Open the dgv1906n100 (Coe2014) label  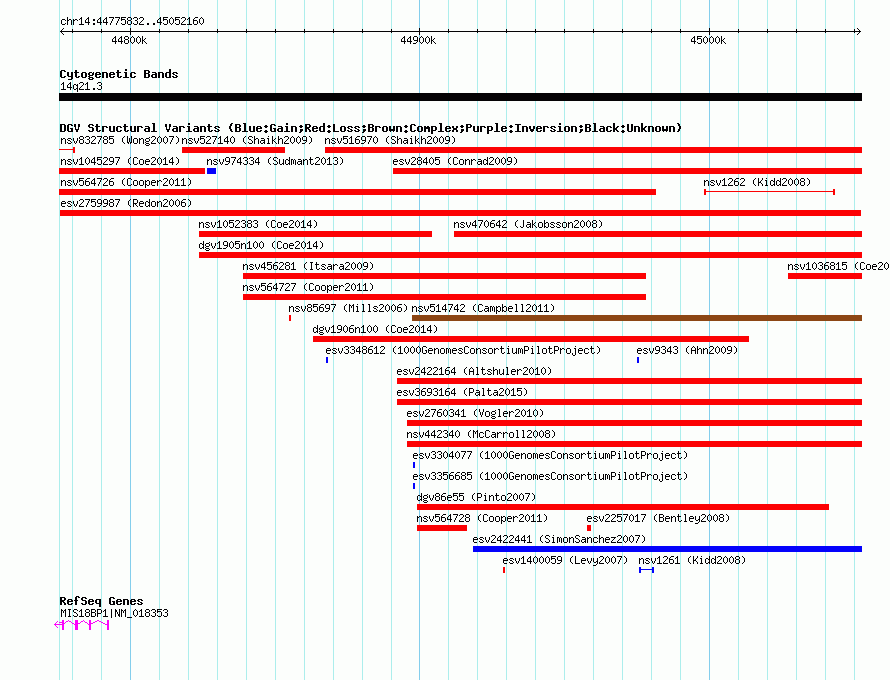375,329
